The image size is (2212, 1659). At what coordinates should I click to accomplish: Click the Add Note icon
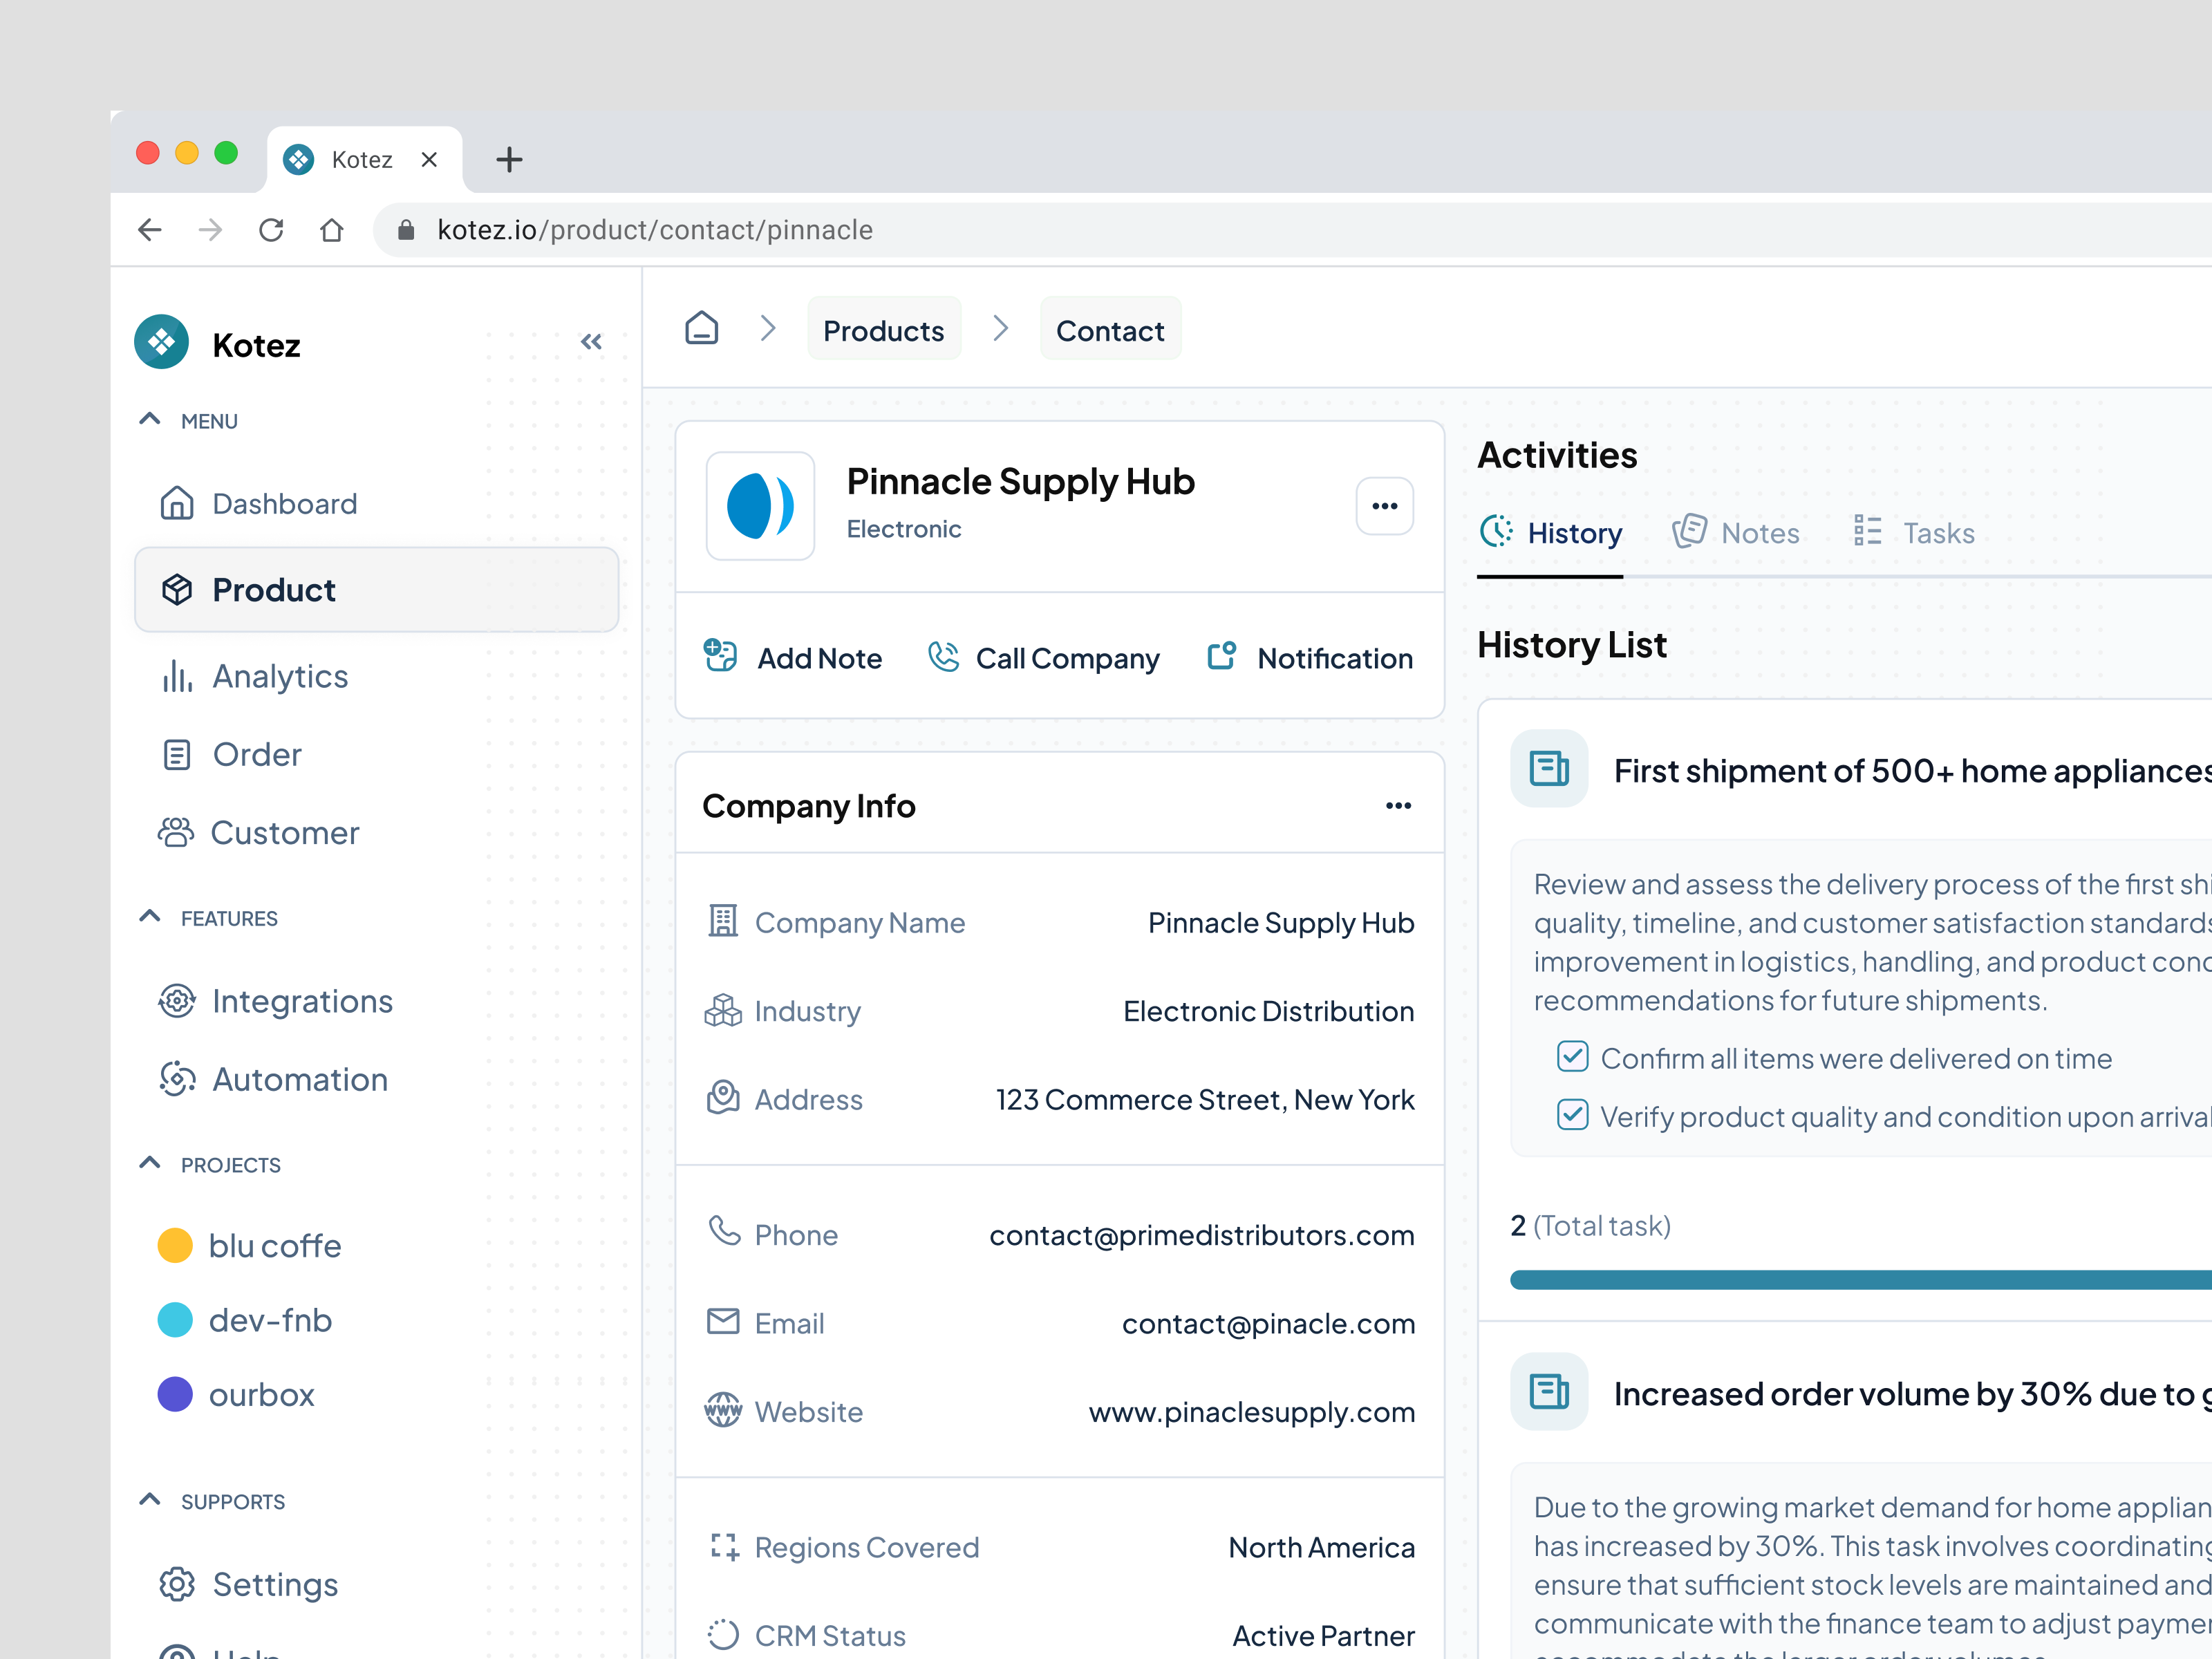coord(720,656)
